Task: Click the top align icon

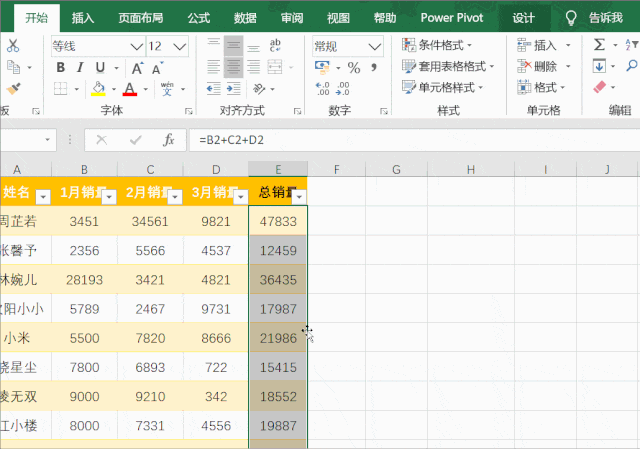Action: pos(213,45)
